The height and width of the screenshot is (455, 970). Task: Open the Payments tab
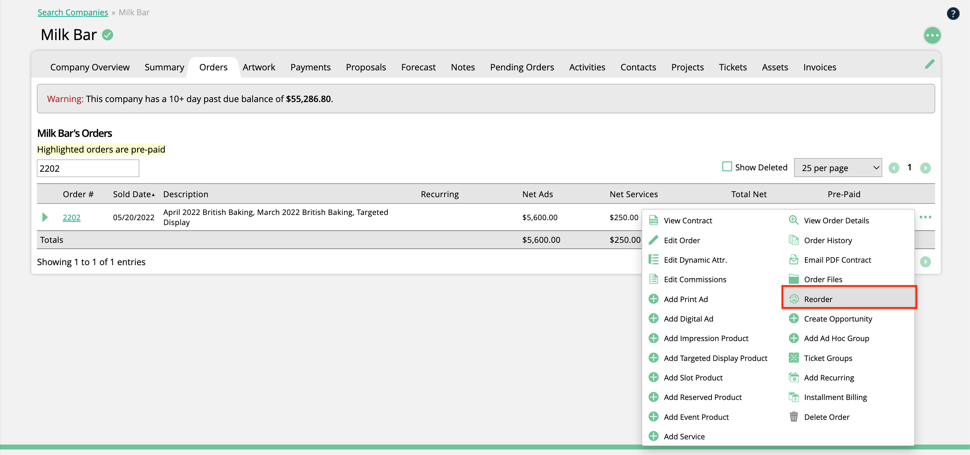(x=311, y=67)
